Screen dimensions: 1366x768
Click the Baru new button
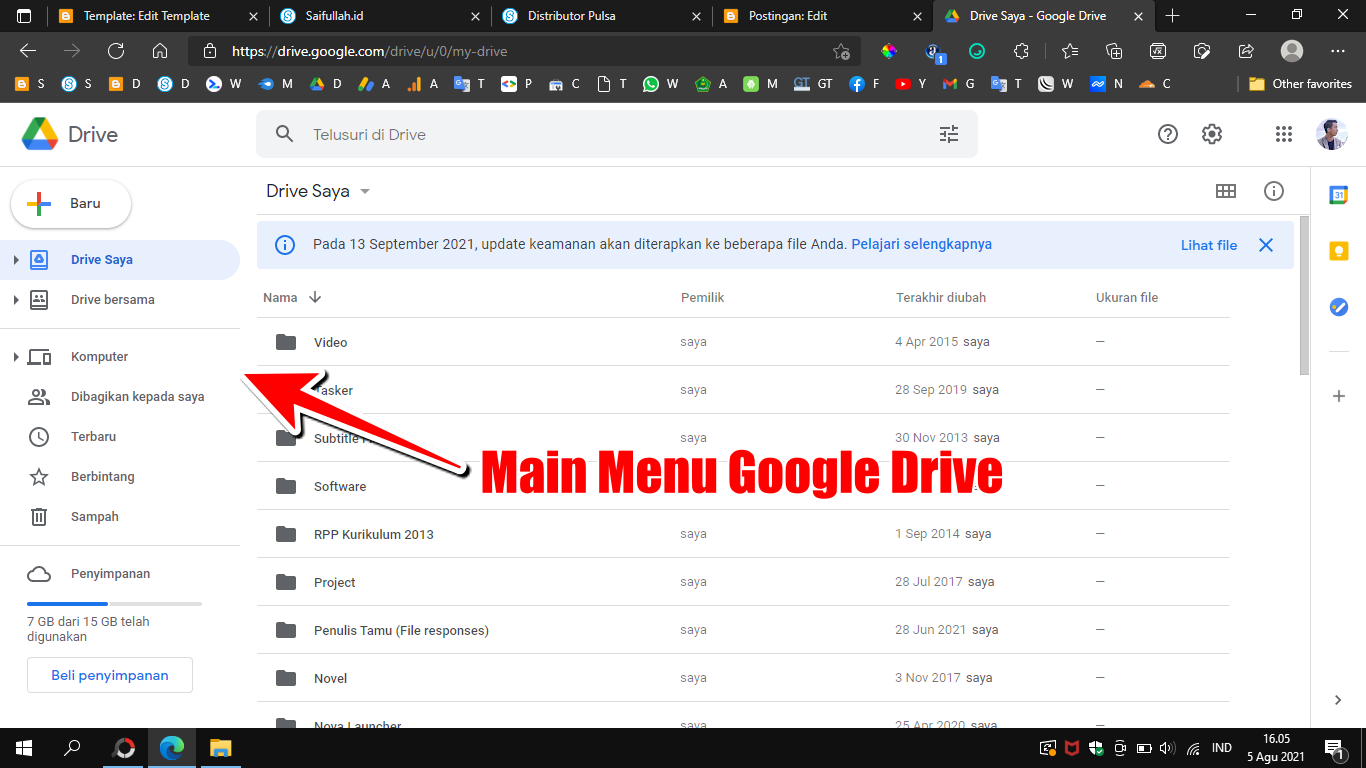70,204
